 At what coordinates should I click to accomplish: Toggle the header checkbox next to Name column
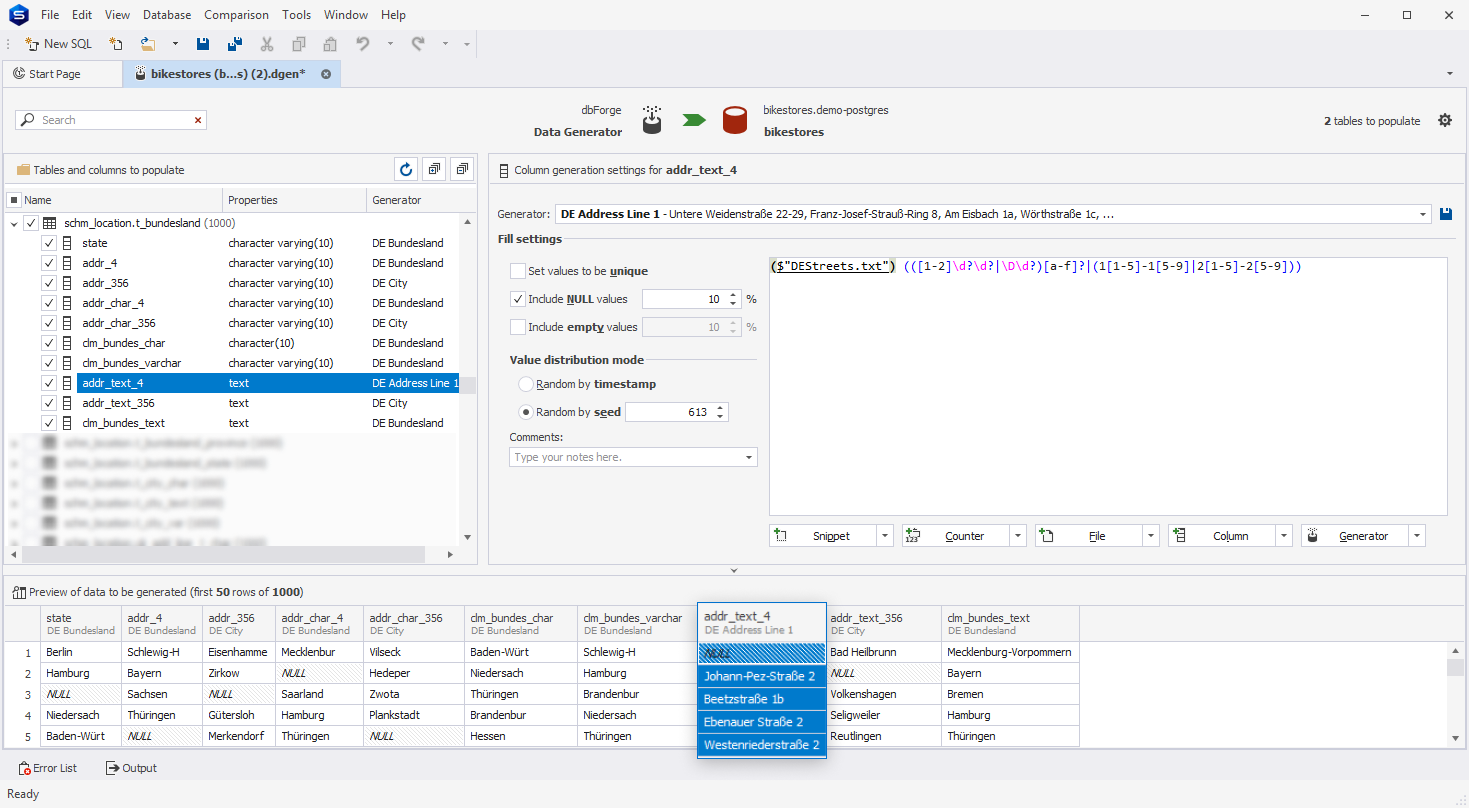14,200
